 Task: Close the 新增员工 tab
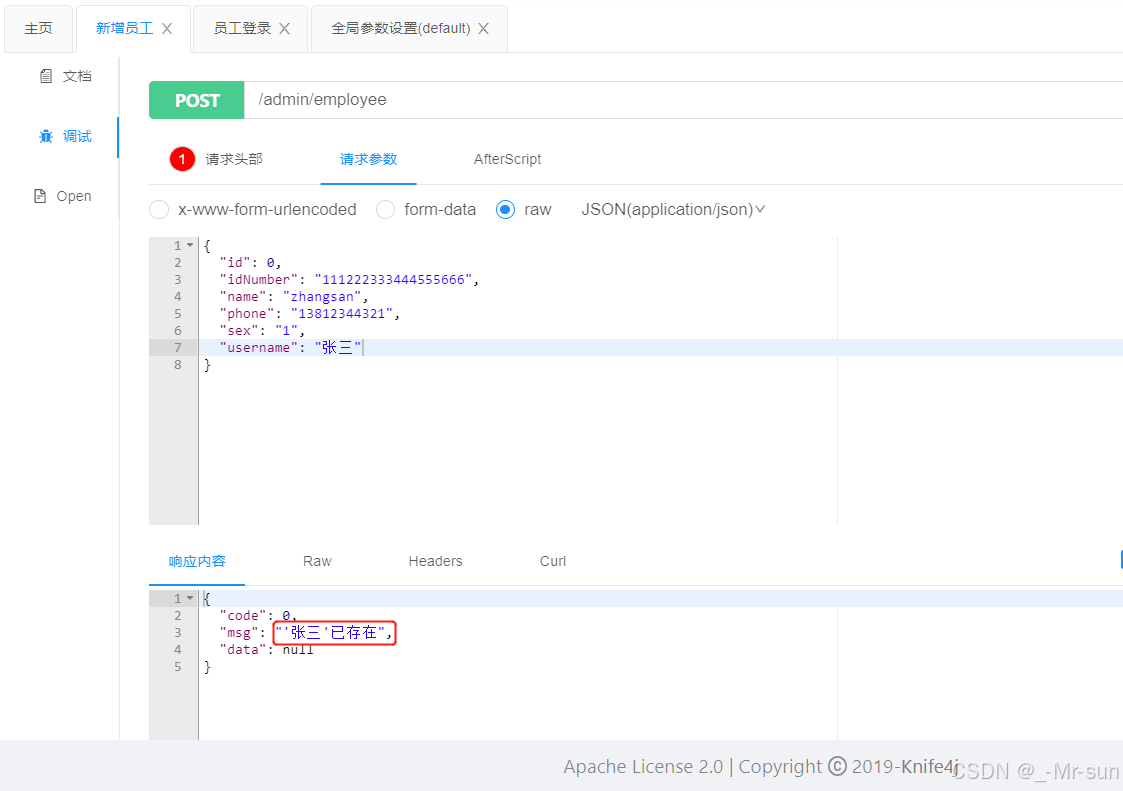pos(167,29)
